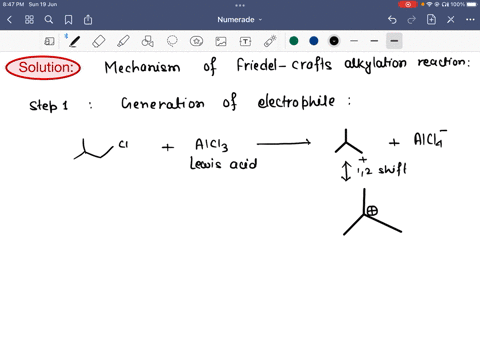Viewport: 480px width, 360px height.
Task: Choose the blue pen color
Action: point(314,41)
